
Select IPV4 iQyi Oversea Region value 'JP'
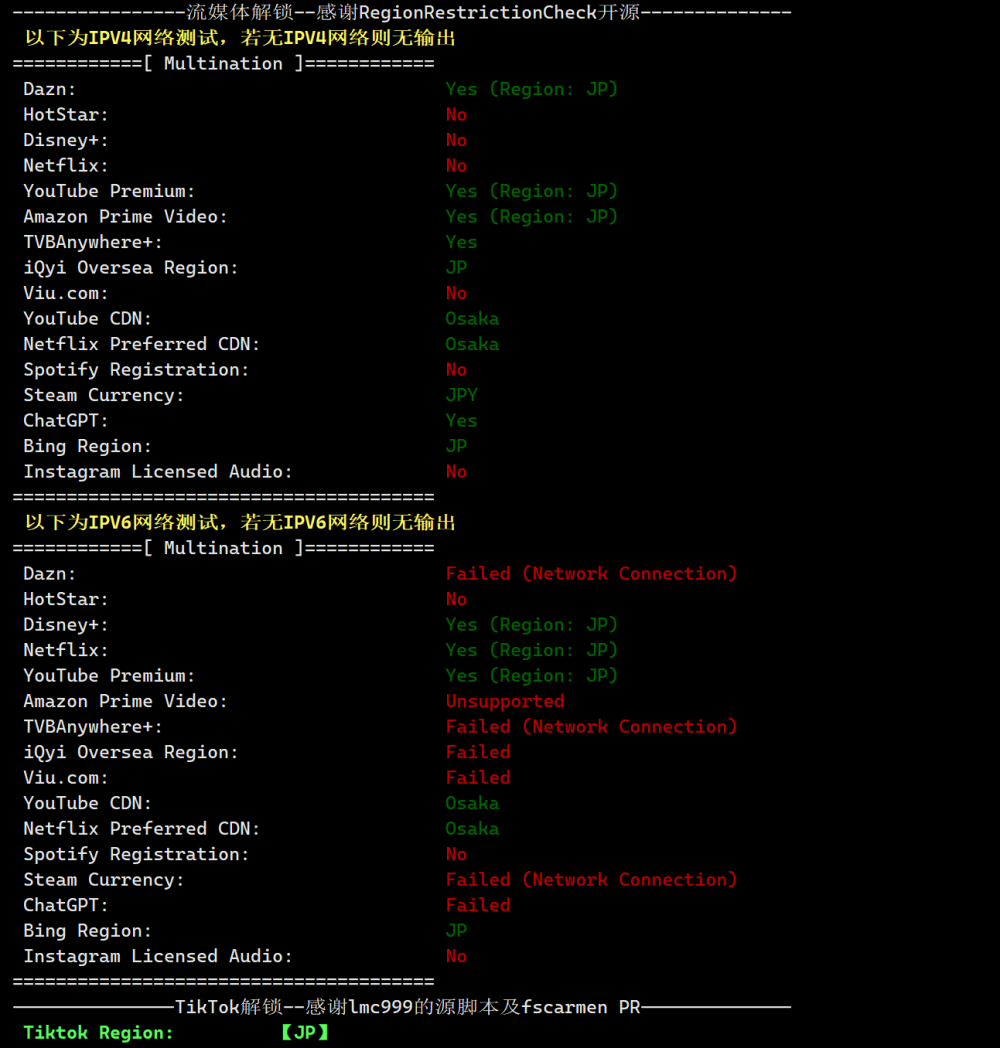click(x=457, y=268)
